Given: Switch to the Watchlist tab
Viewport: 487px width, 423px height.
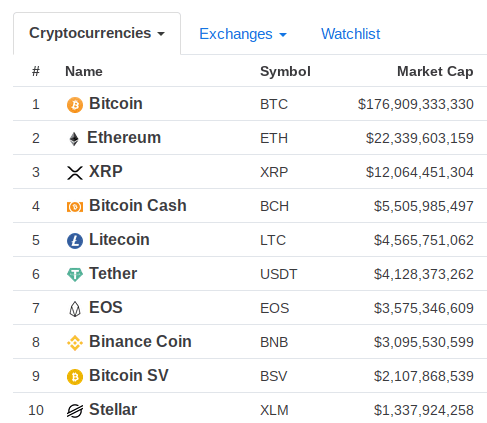Looking at the screenshot, I should coord(350,34).
